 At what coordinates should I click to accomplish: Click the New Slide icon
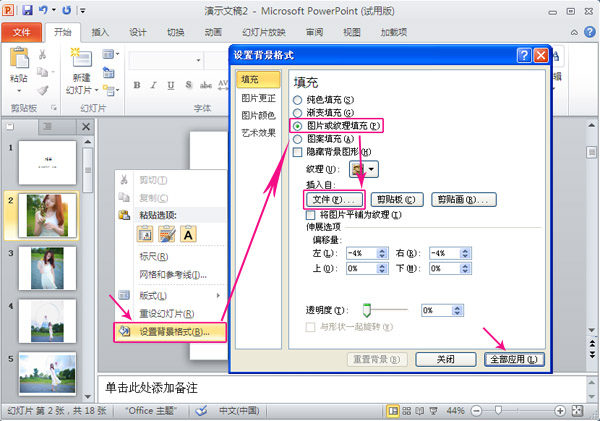point(81,57)
